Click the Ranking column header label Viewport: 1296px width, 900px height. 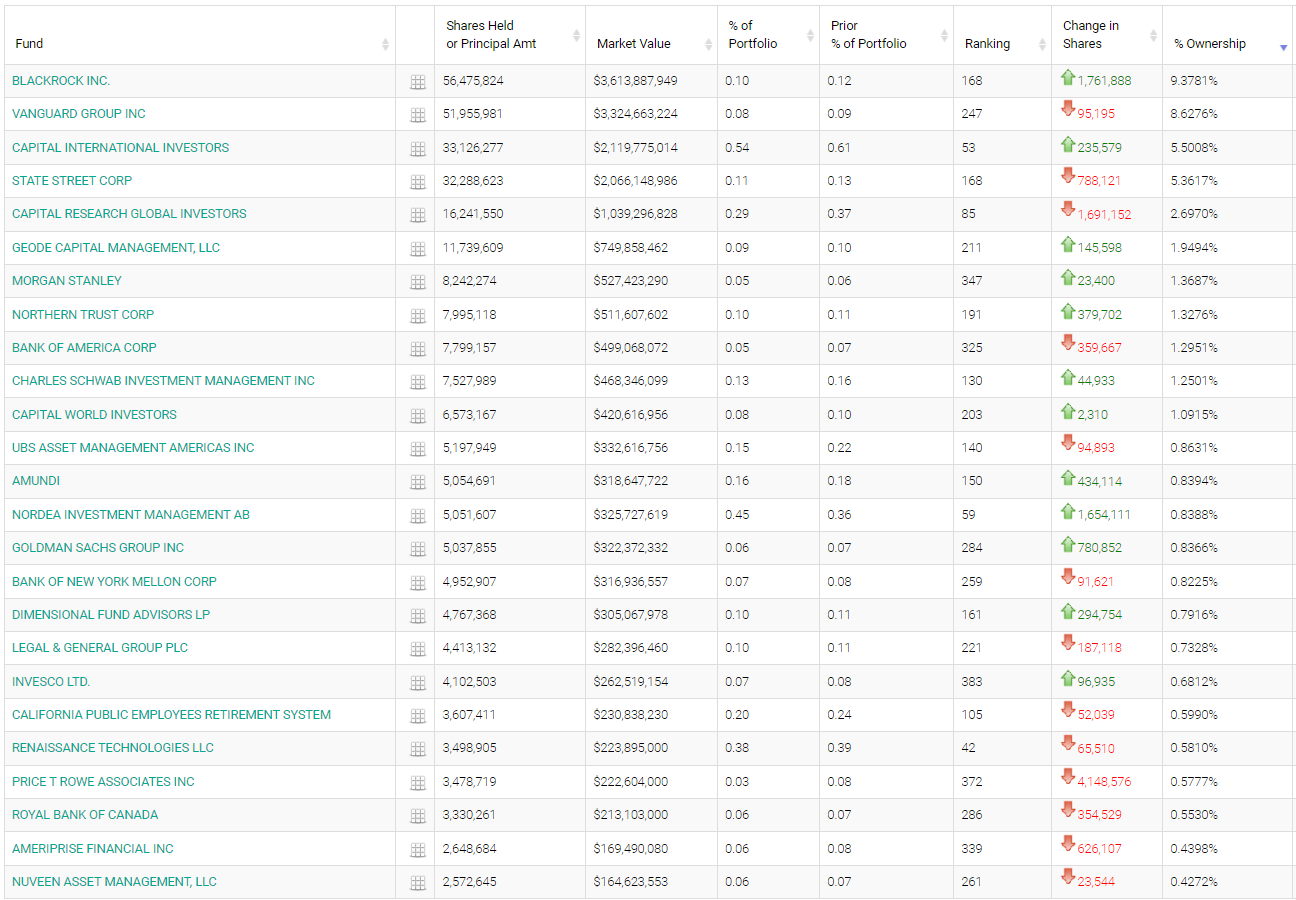(987, 44)
